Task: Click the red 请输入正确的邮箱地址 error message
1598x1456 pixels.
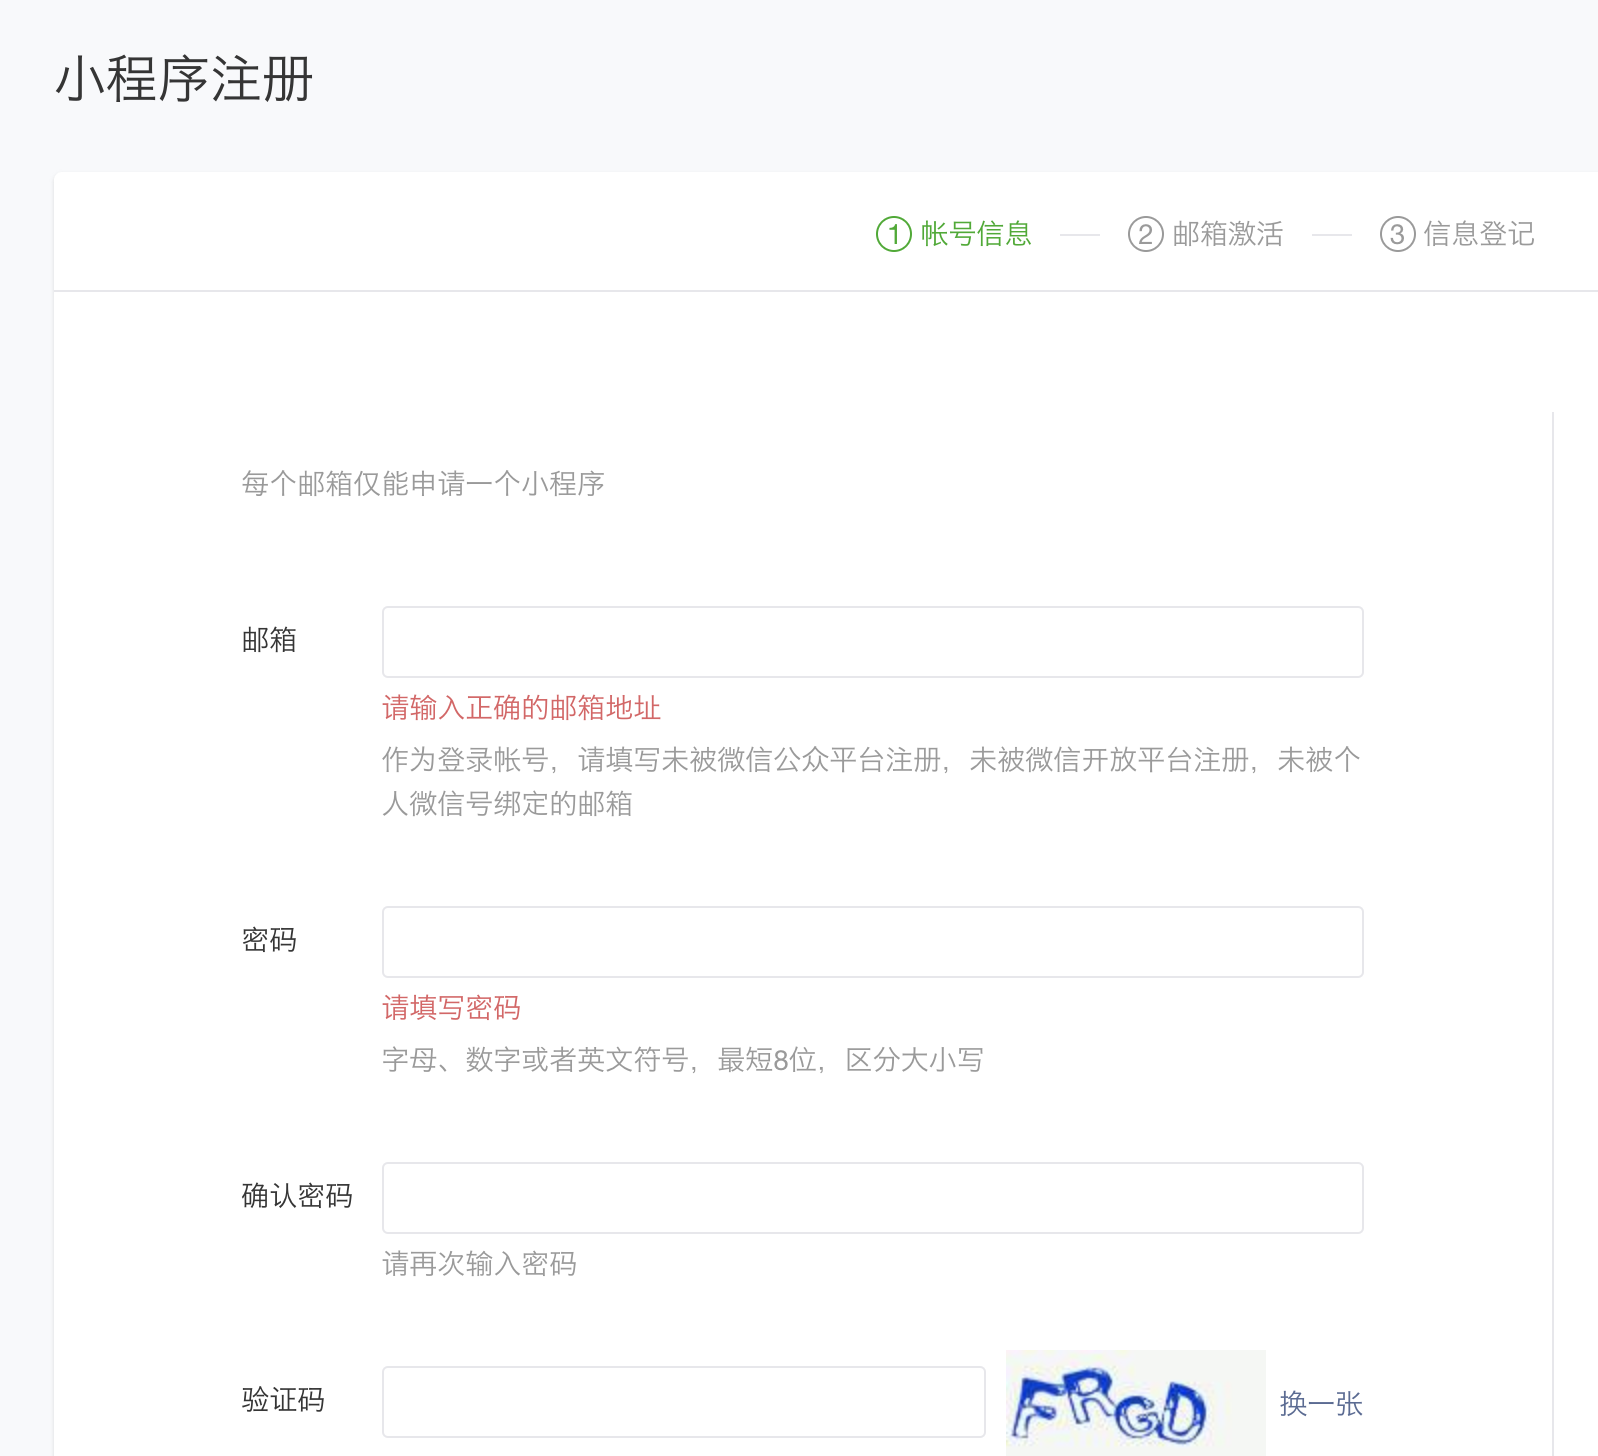Action: click(x=521, y=708)
